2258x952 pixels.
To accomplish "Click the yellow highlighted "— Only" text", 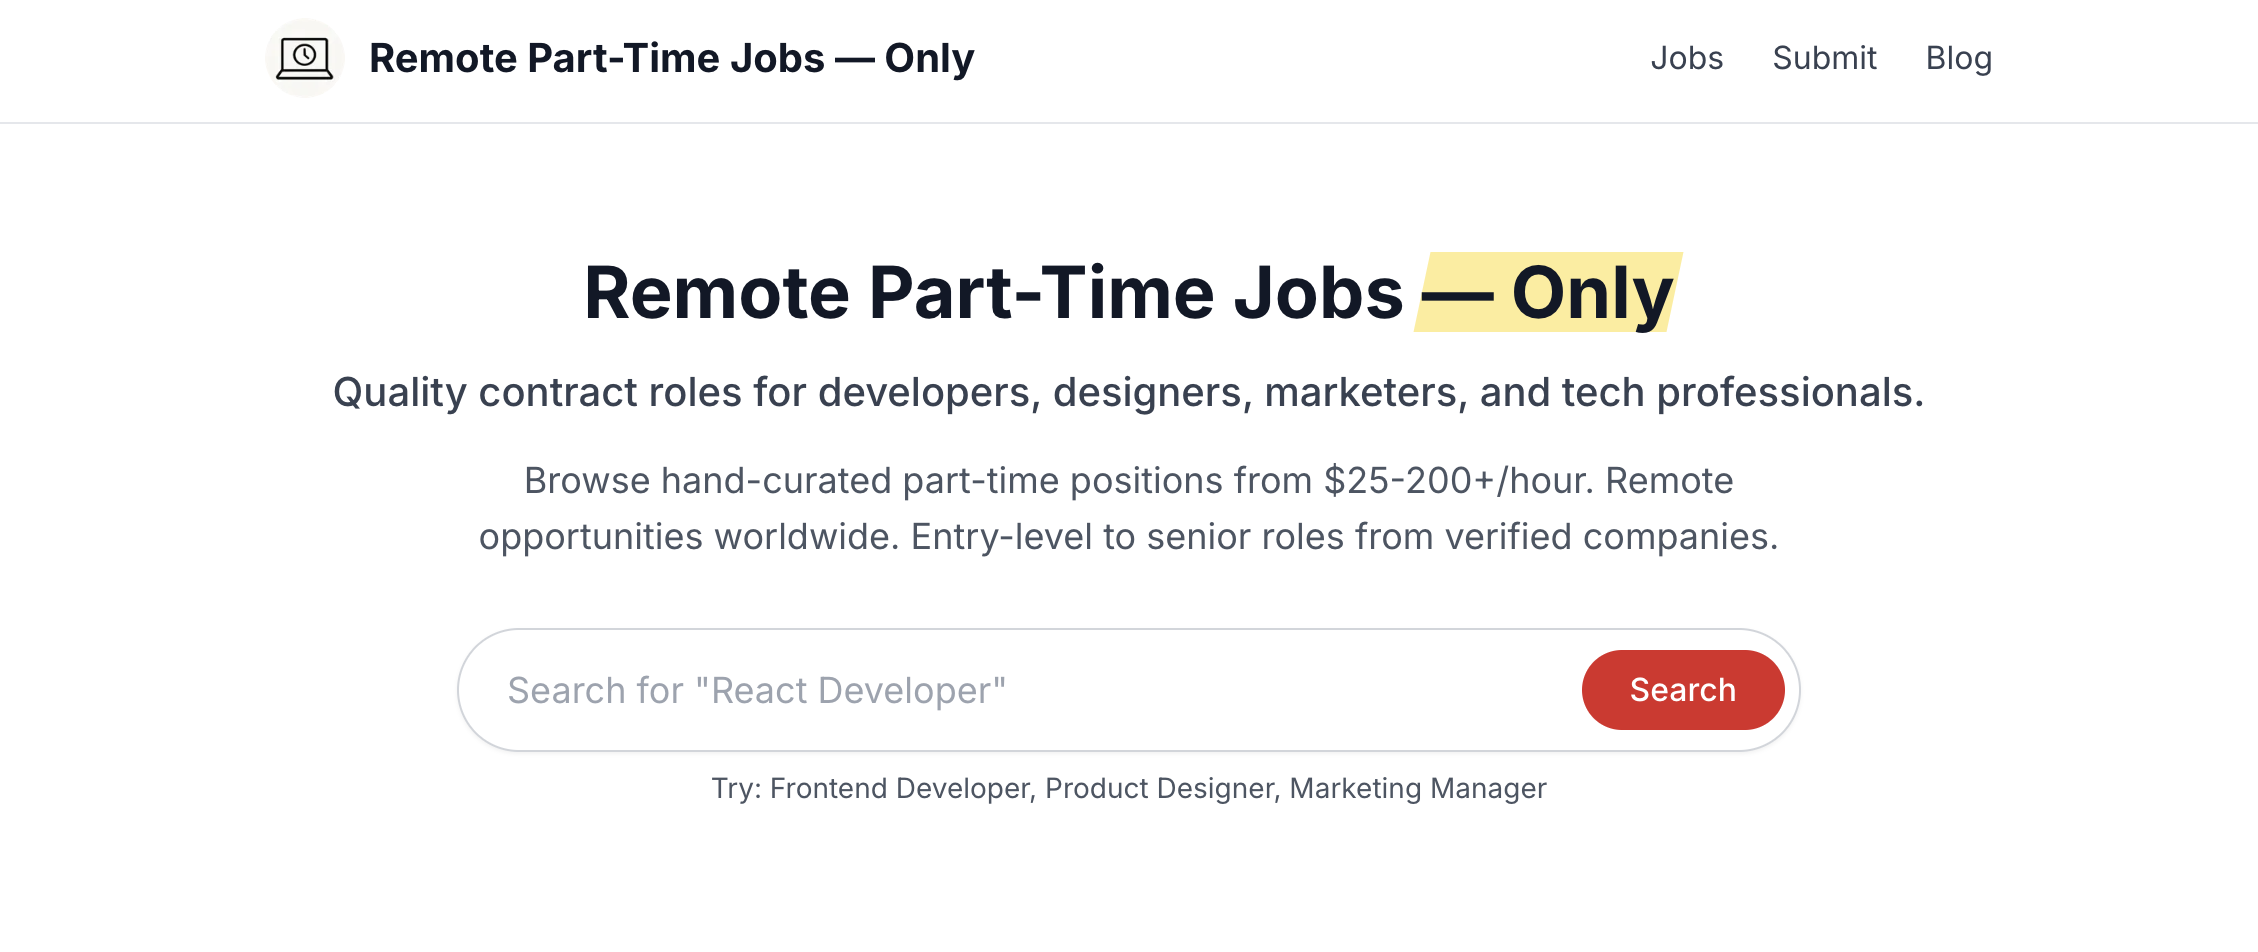I will pos(1548,292).
